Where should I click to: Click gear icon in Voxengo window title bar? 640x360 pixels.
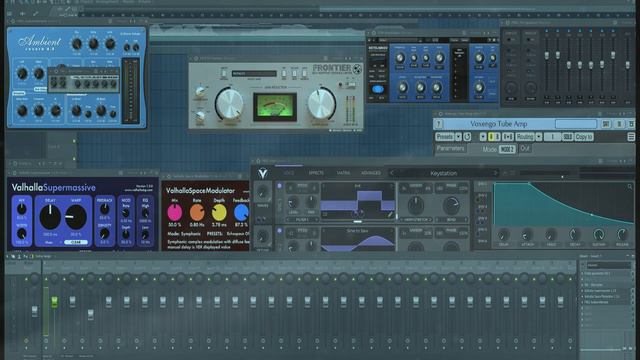pos(440,114)
